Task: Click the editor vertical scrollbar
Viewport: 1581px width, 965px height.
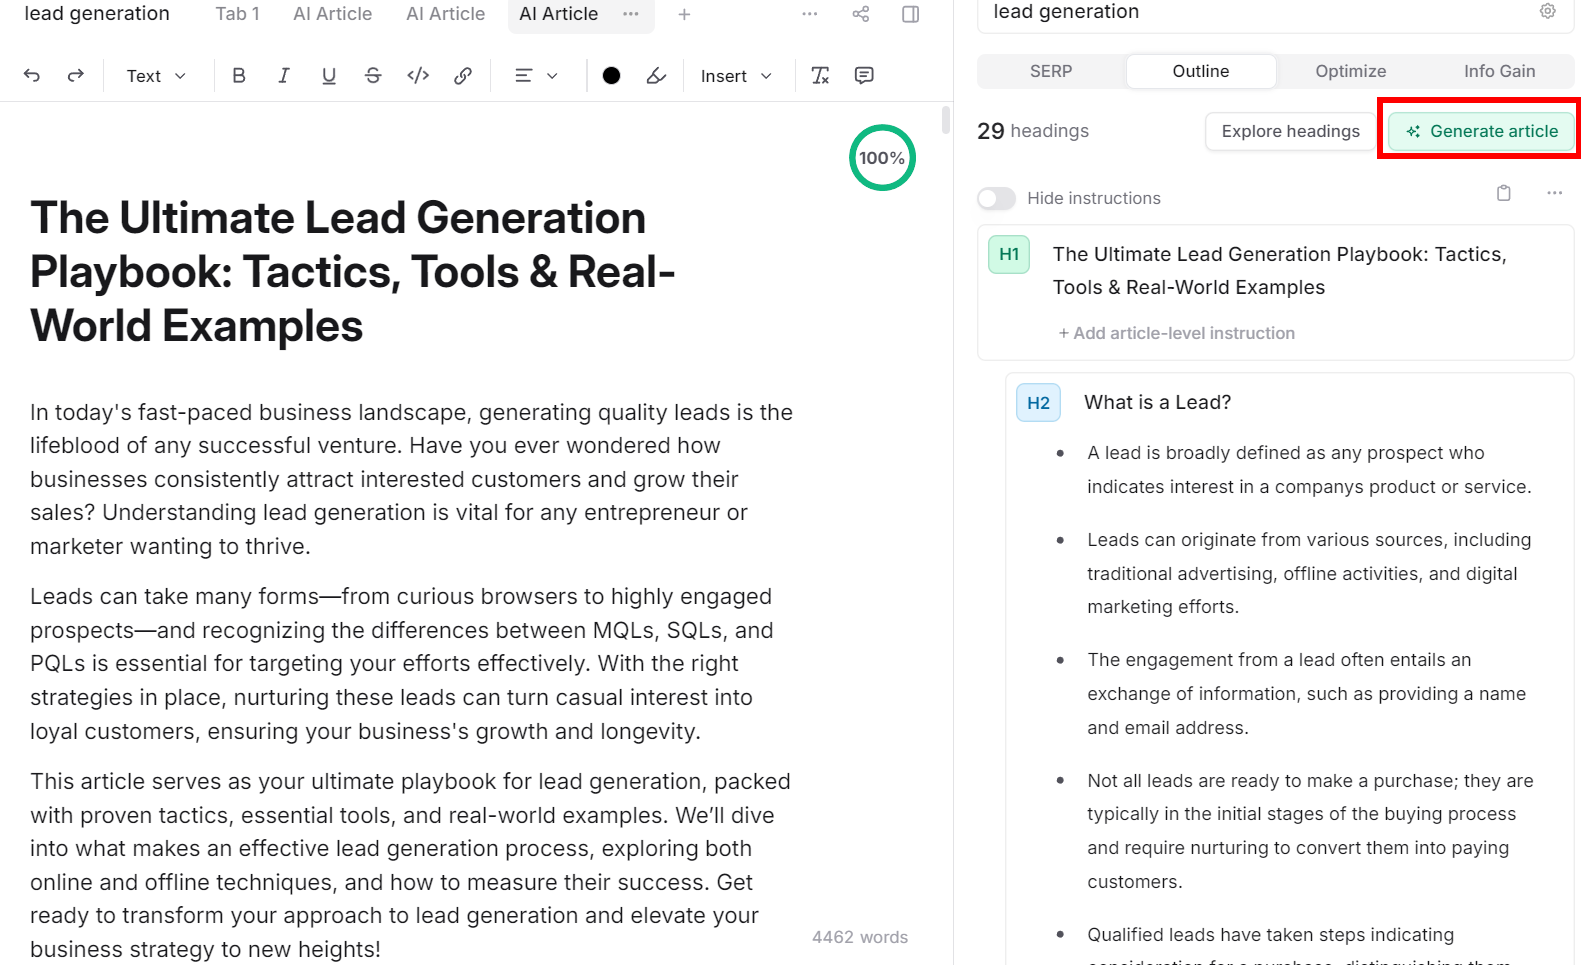Action: coord(946,120)
